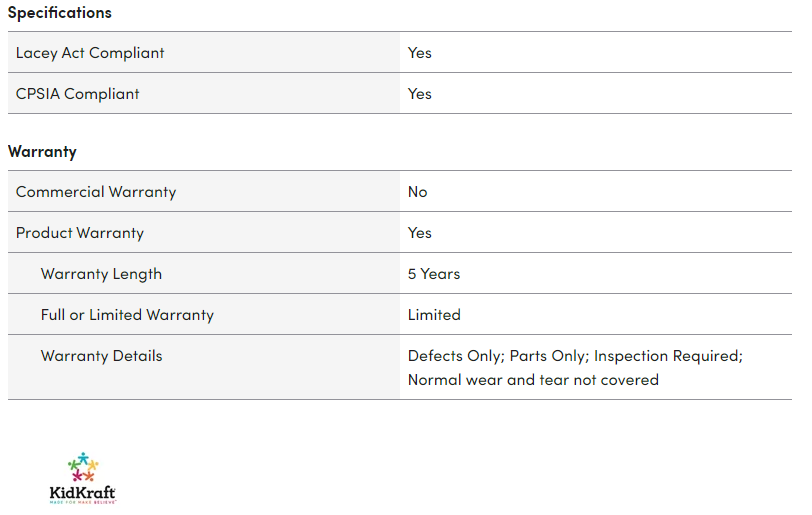Click the KidKraft brand name wordmark

click(83, 492)
